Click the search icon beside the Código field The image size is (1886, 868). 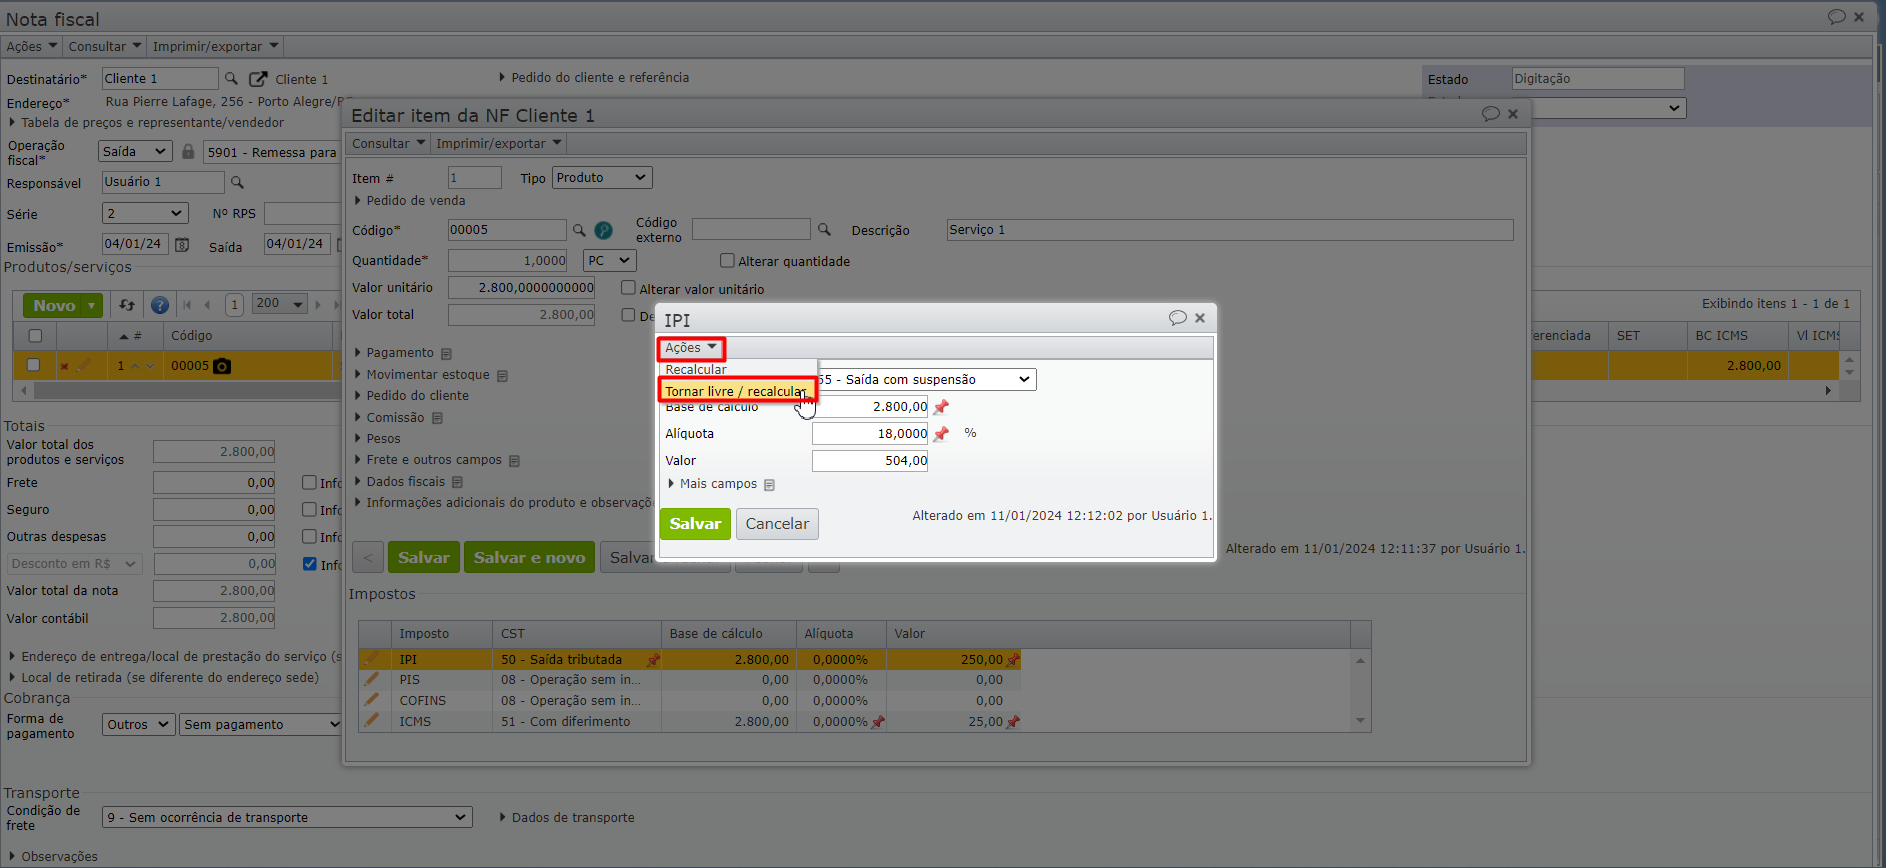coord(579,230)
